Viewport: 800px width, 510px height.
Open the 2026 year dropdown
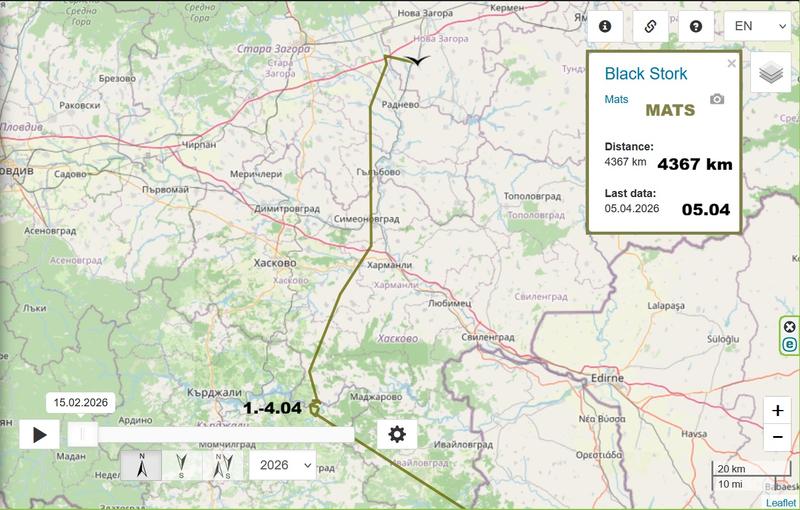283,465
